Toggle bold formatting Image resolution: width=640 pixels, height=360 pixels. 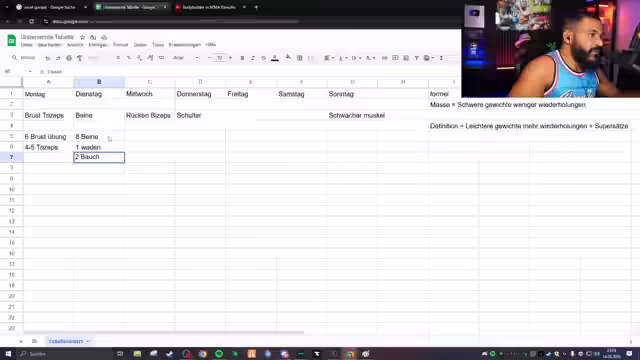click(242, 58)
